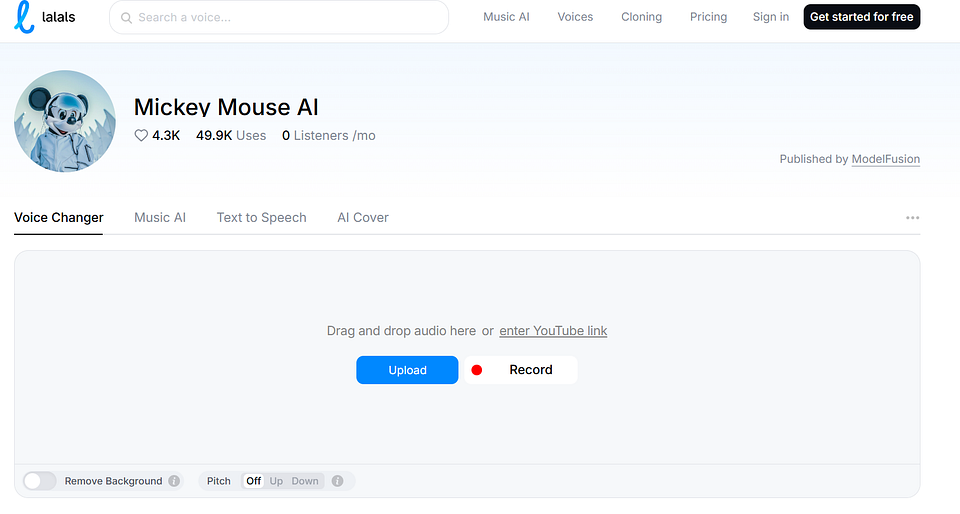Click the search magnifier icon
The image size is (960, 514).
point(126,18)
